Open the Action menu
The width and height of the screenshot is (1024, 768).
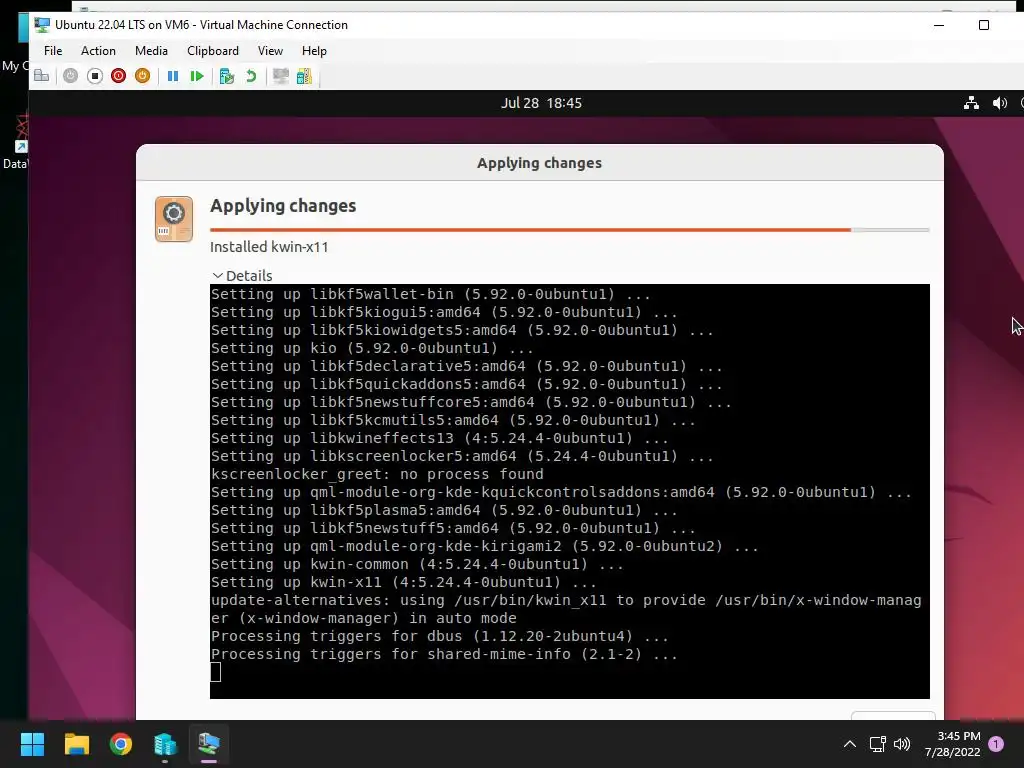pos(98,50)
